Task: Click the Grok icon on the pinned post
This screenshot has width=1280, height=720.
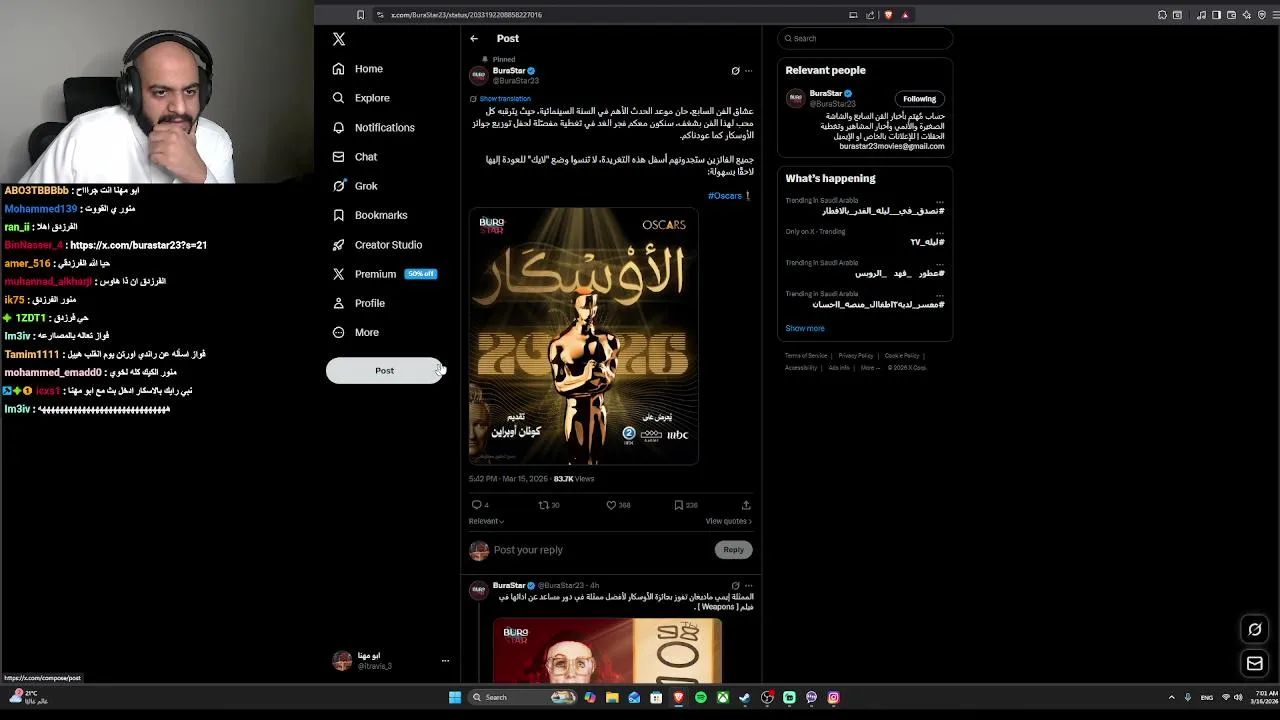Action: [735, 71]
